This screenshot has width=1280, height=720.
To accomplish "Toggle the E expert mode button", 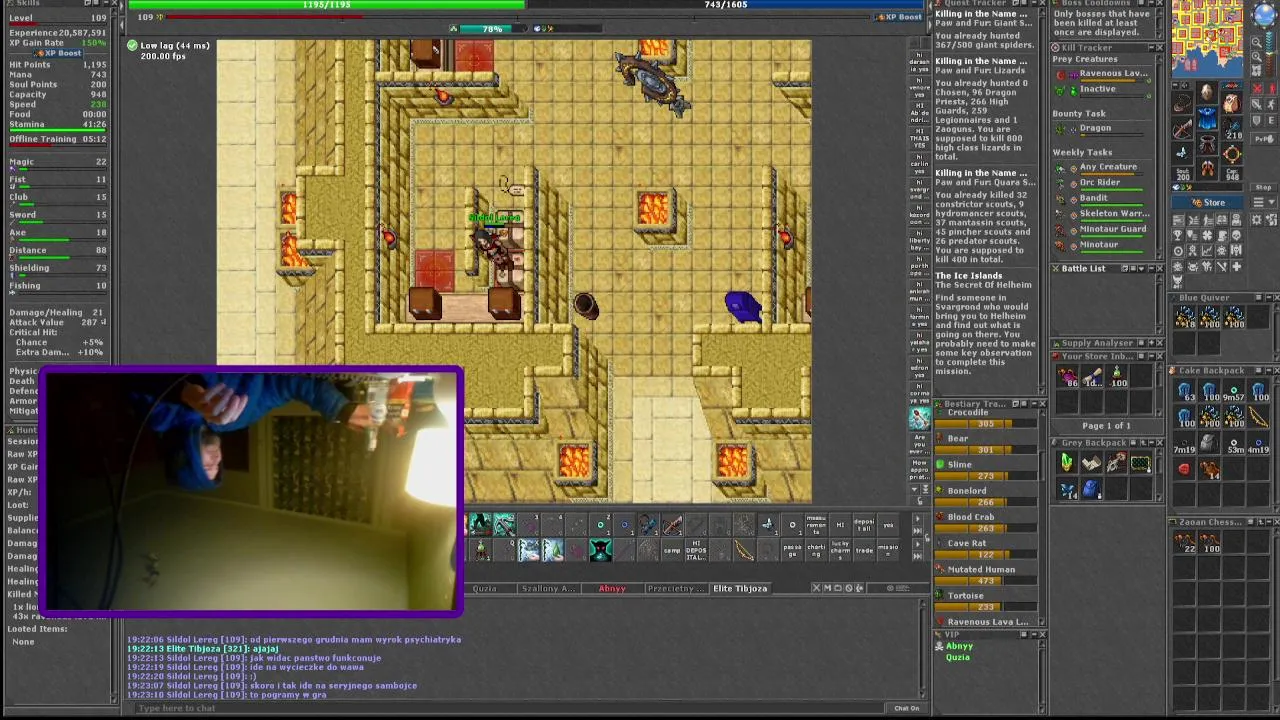I will [1271, 120].
